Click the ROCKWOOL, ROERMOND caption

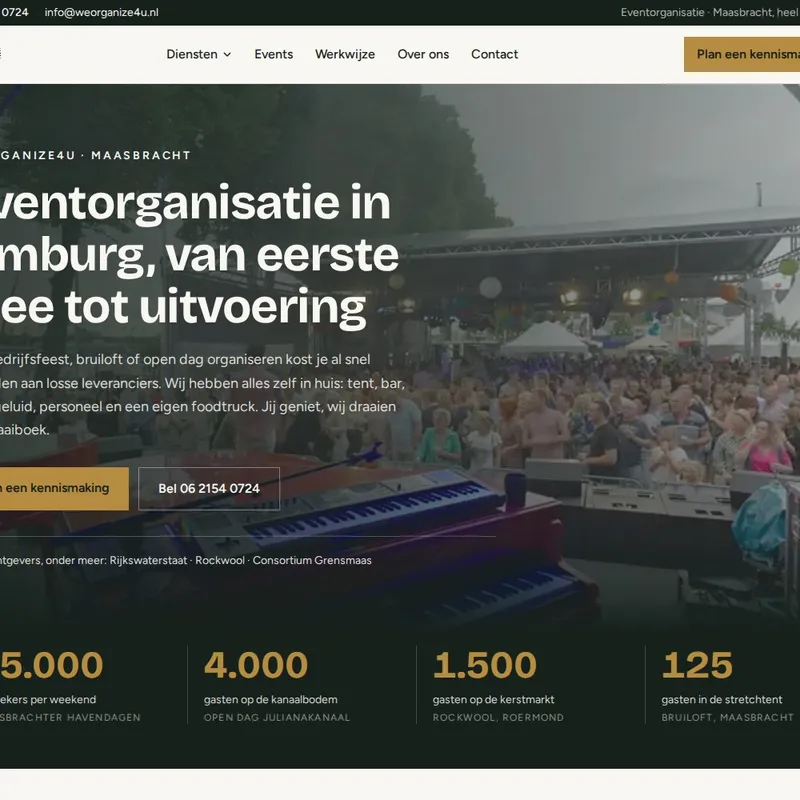click(498, 717)
